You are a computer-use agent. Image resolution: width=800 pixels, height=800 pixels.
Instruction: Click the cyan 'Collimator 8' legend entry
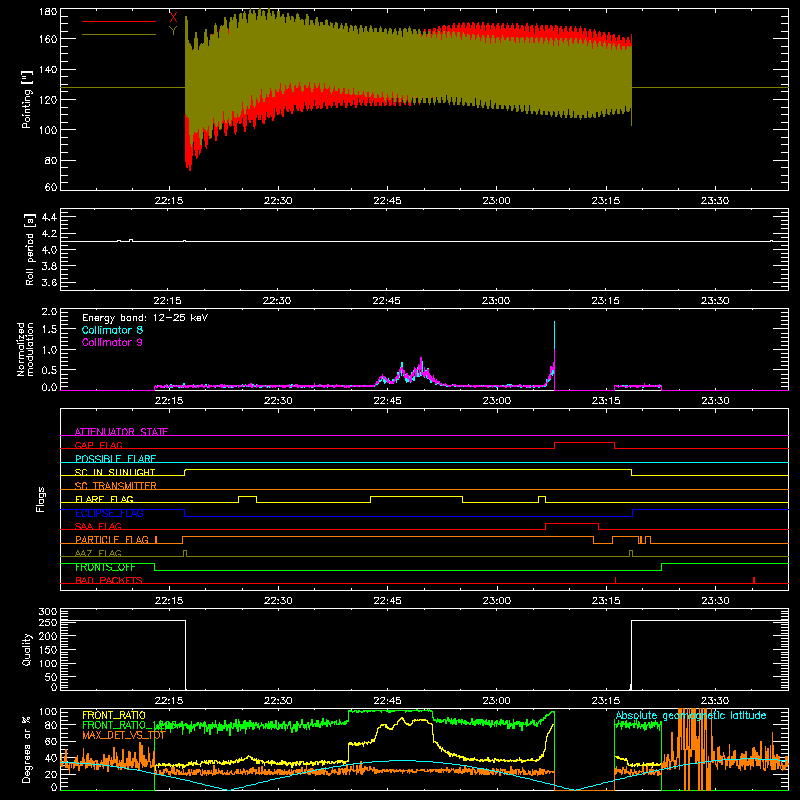[x=112, y=330]
